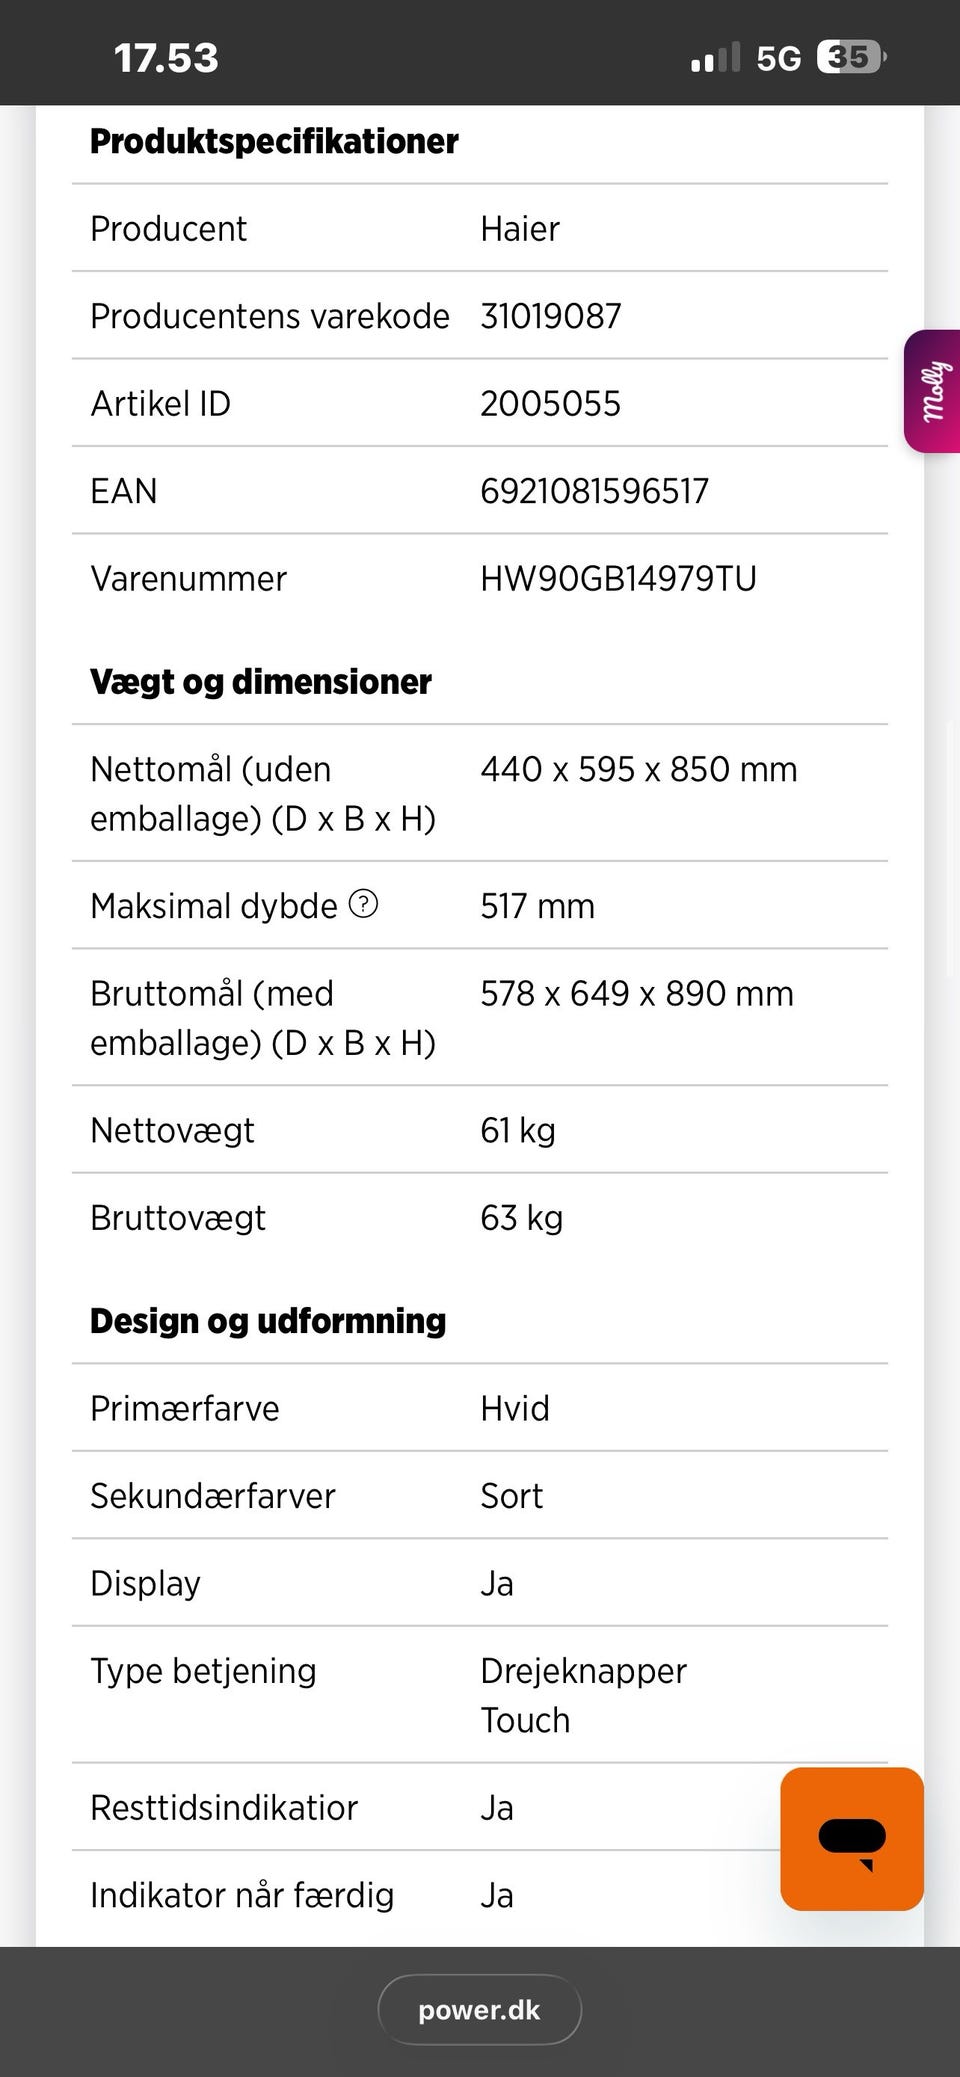This screenshot has height=2077, width=960.
Task: Tap the 5G network indicator
Action: [x=778, y=58]
